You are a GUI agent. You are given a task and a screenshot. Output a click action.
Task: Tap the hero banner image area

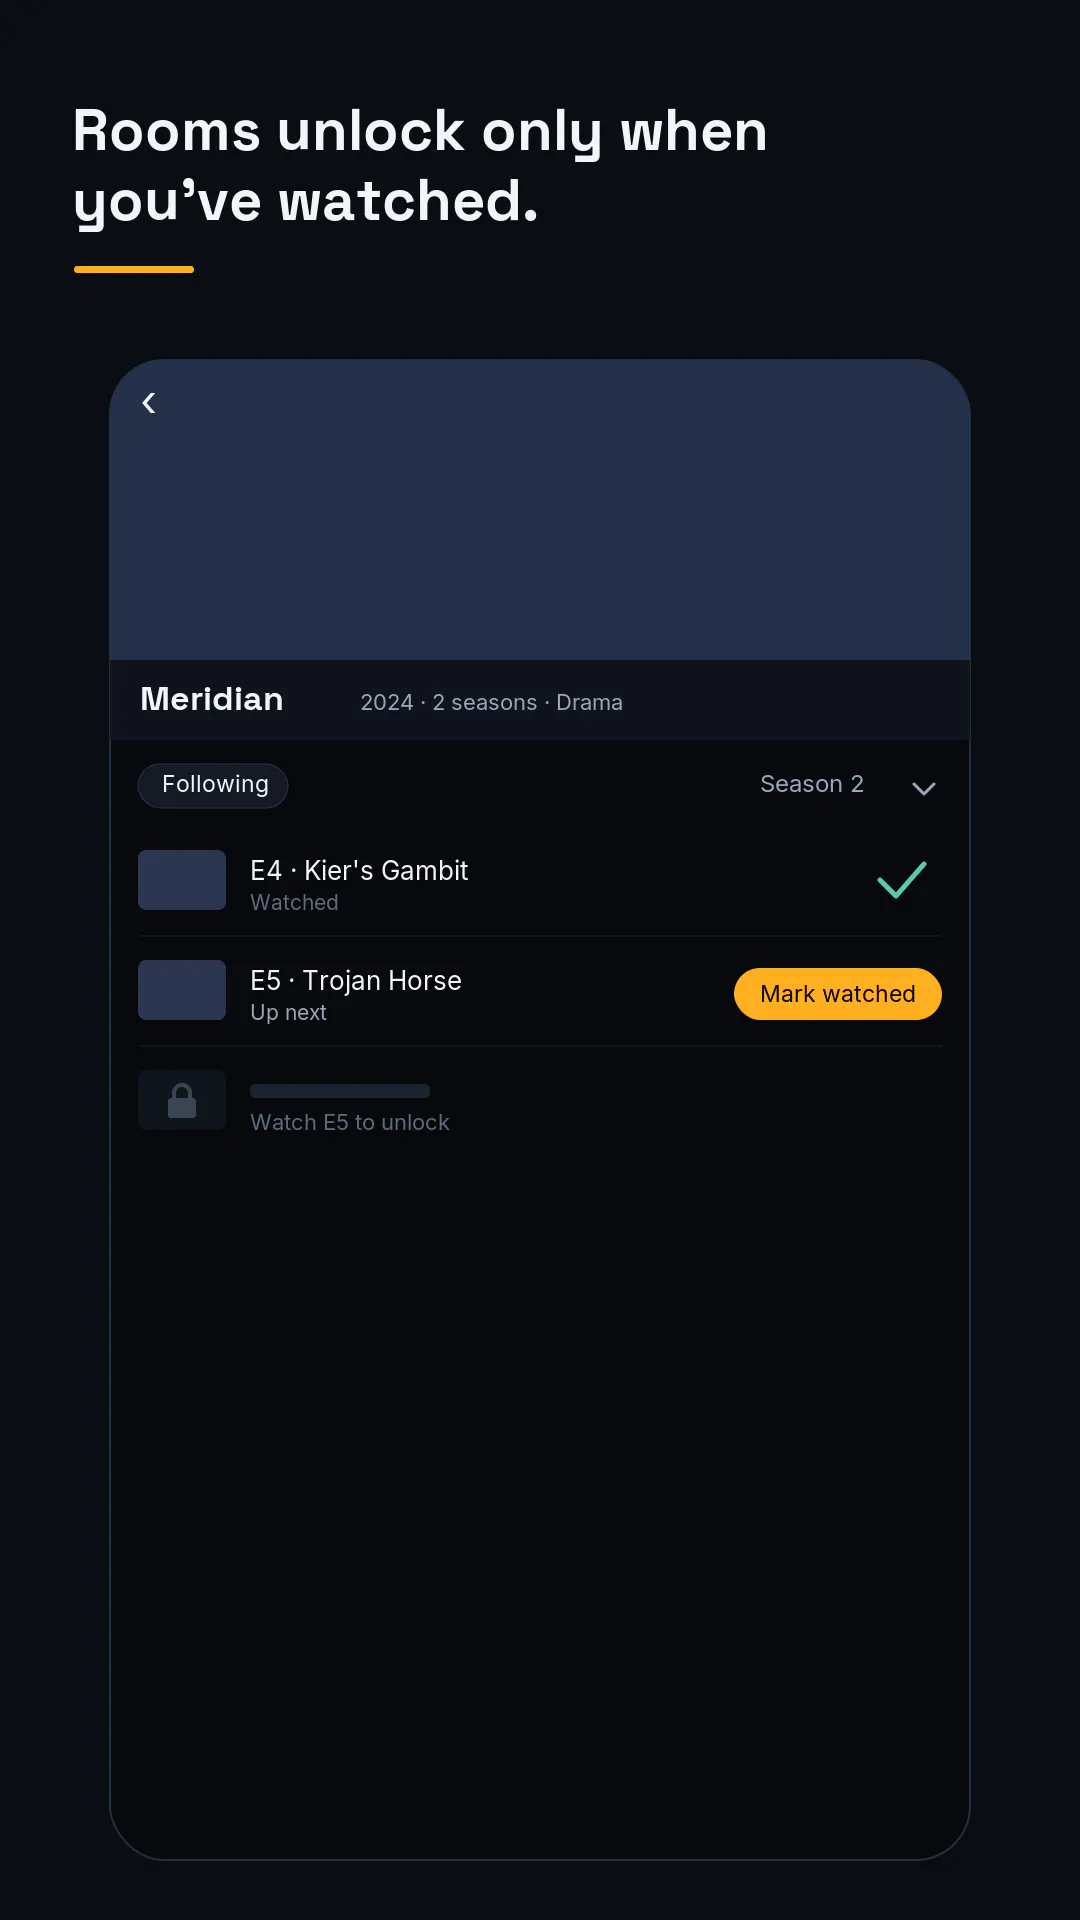pos(540,510)
